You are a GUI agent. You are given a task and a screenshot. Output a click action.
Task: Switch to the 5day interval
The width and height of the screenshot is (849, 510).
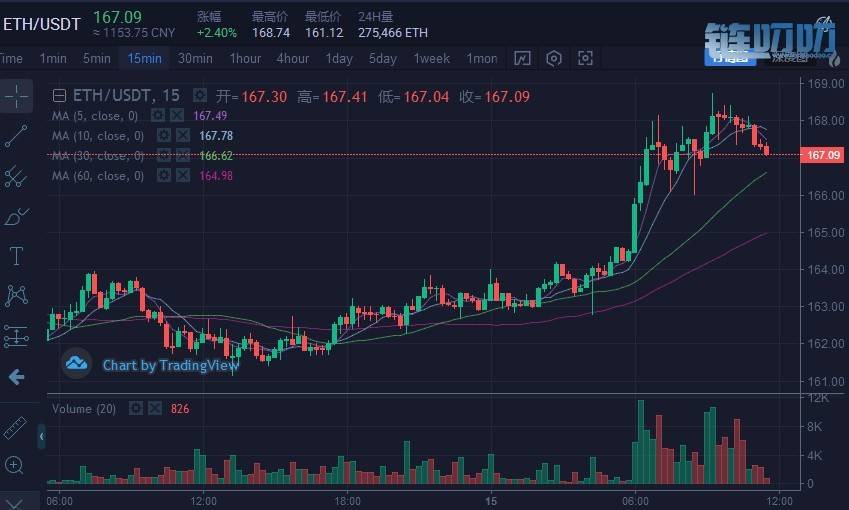point(383,58)
